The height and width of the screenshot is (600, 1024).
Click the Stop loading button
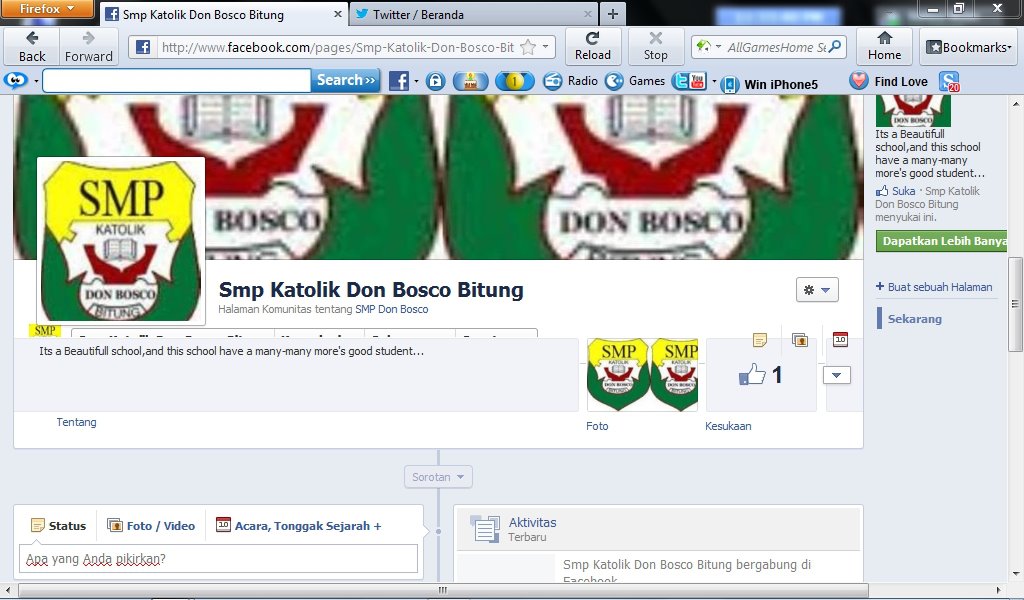coord(655,47)
